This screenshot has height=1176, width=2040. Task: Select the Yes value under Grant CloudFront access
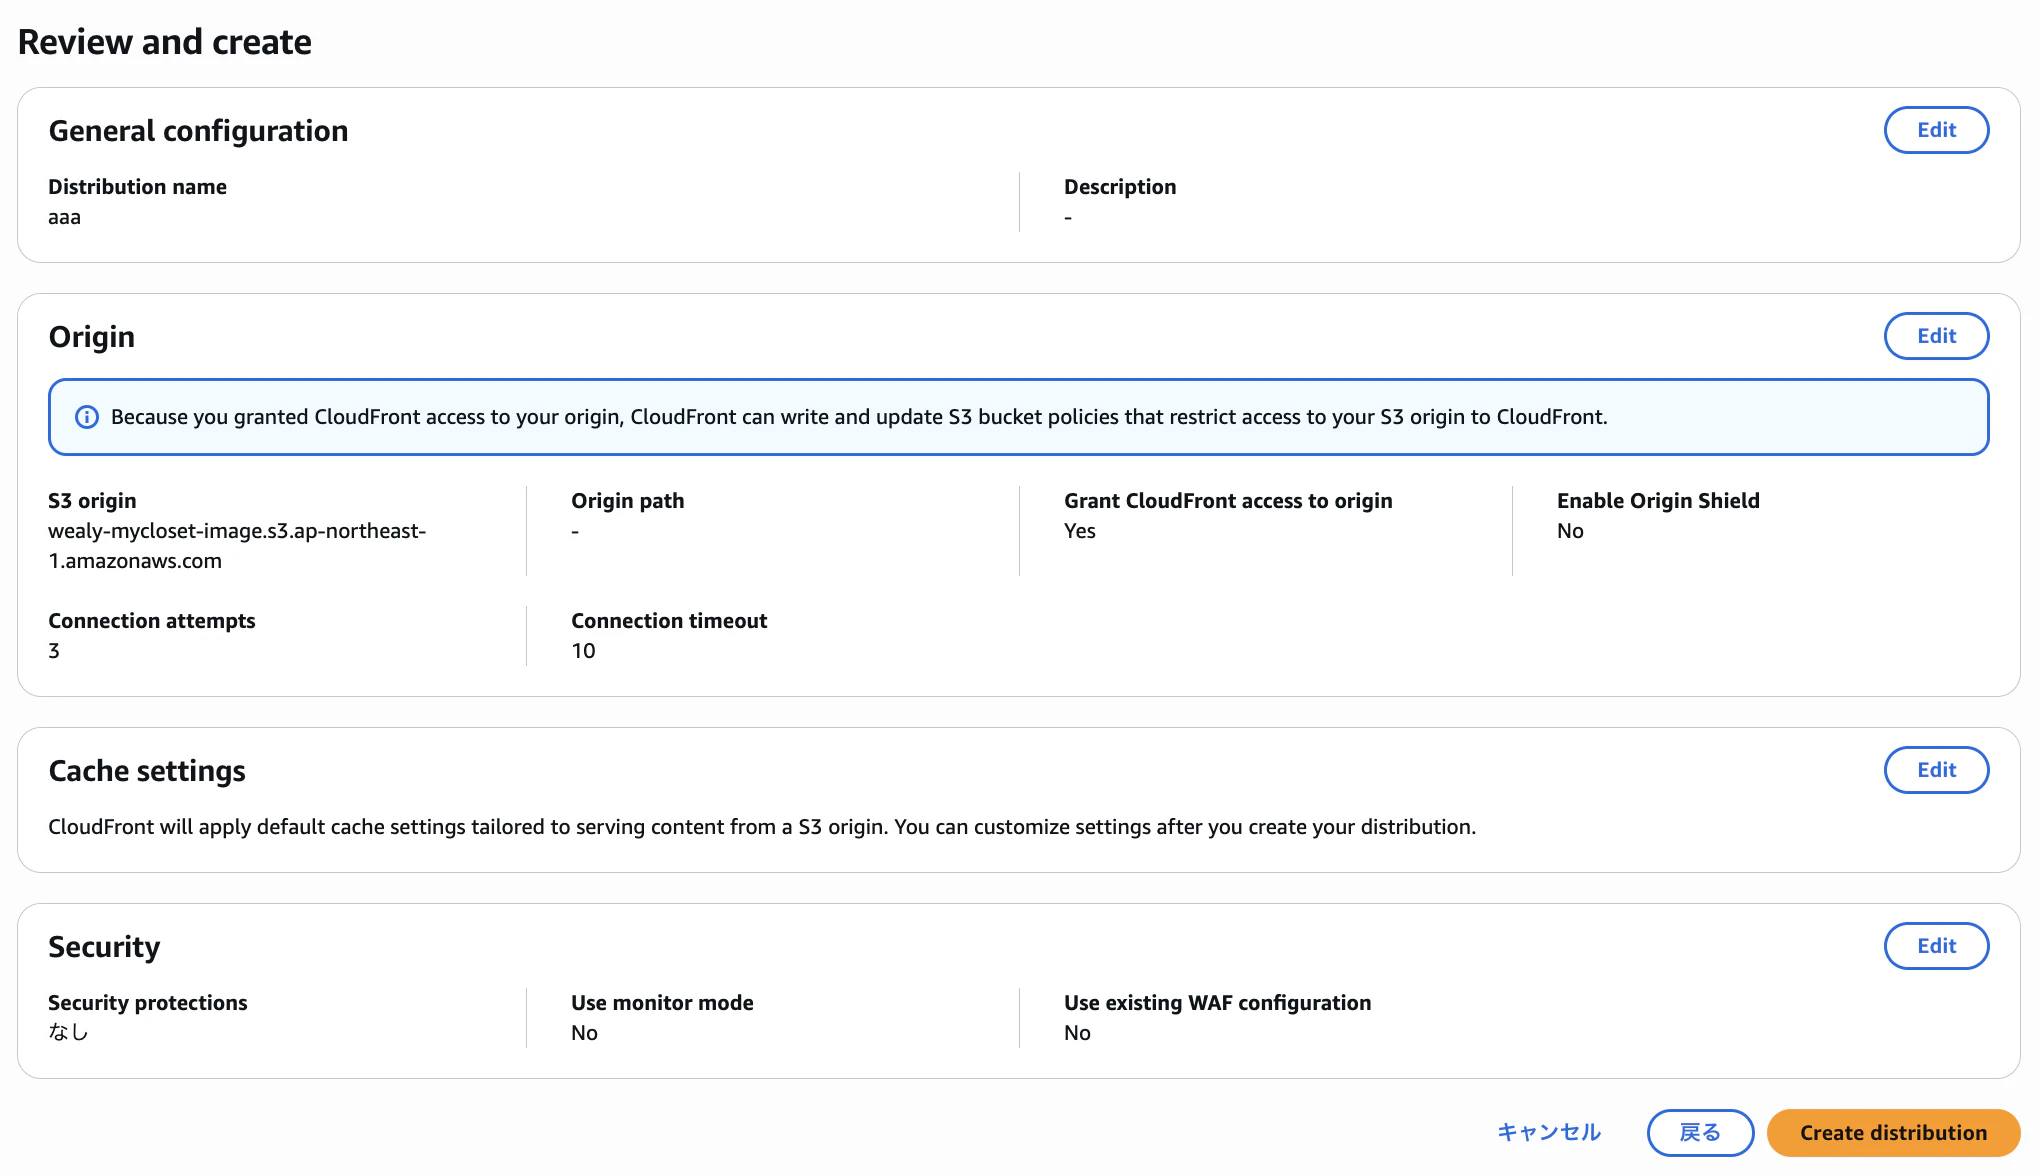click(x=1080, y=531)
